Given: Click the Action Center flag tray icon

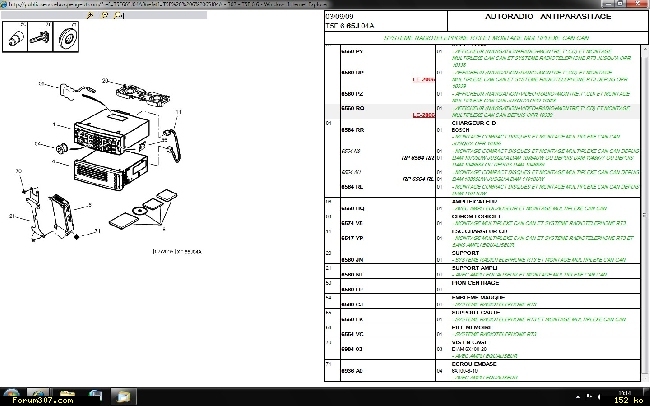Looking at the screenshot, I should pyautogui.click(x=589, y=396).
